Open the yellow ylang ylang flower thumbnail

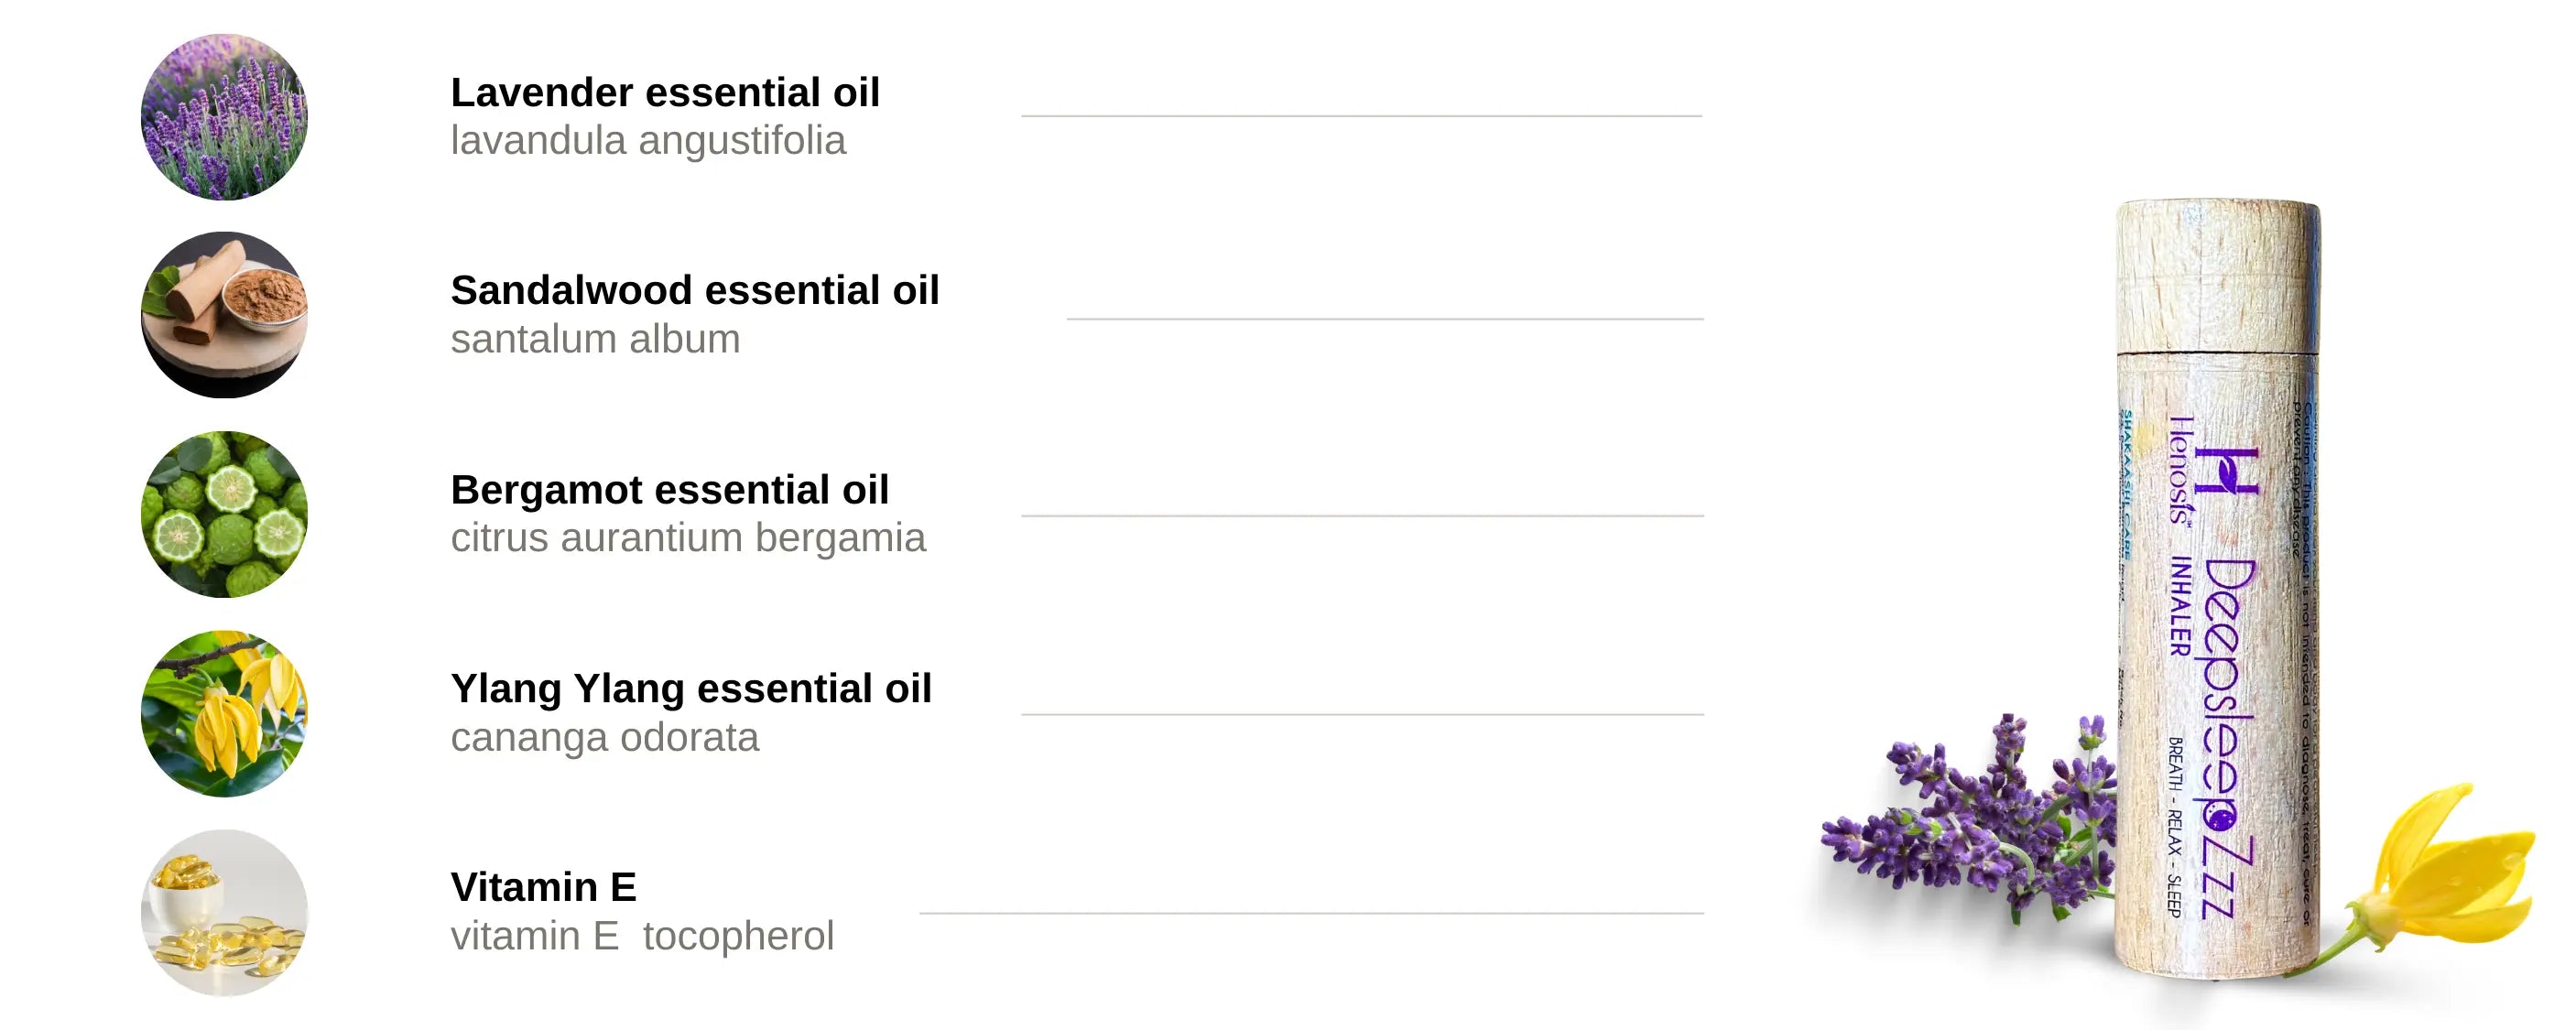coord(224,713)
